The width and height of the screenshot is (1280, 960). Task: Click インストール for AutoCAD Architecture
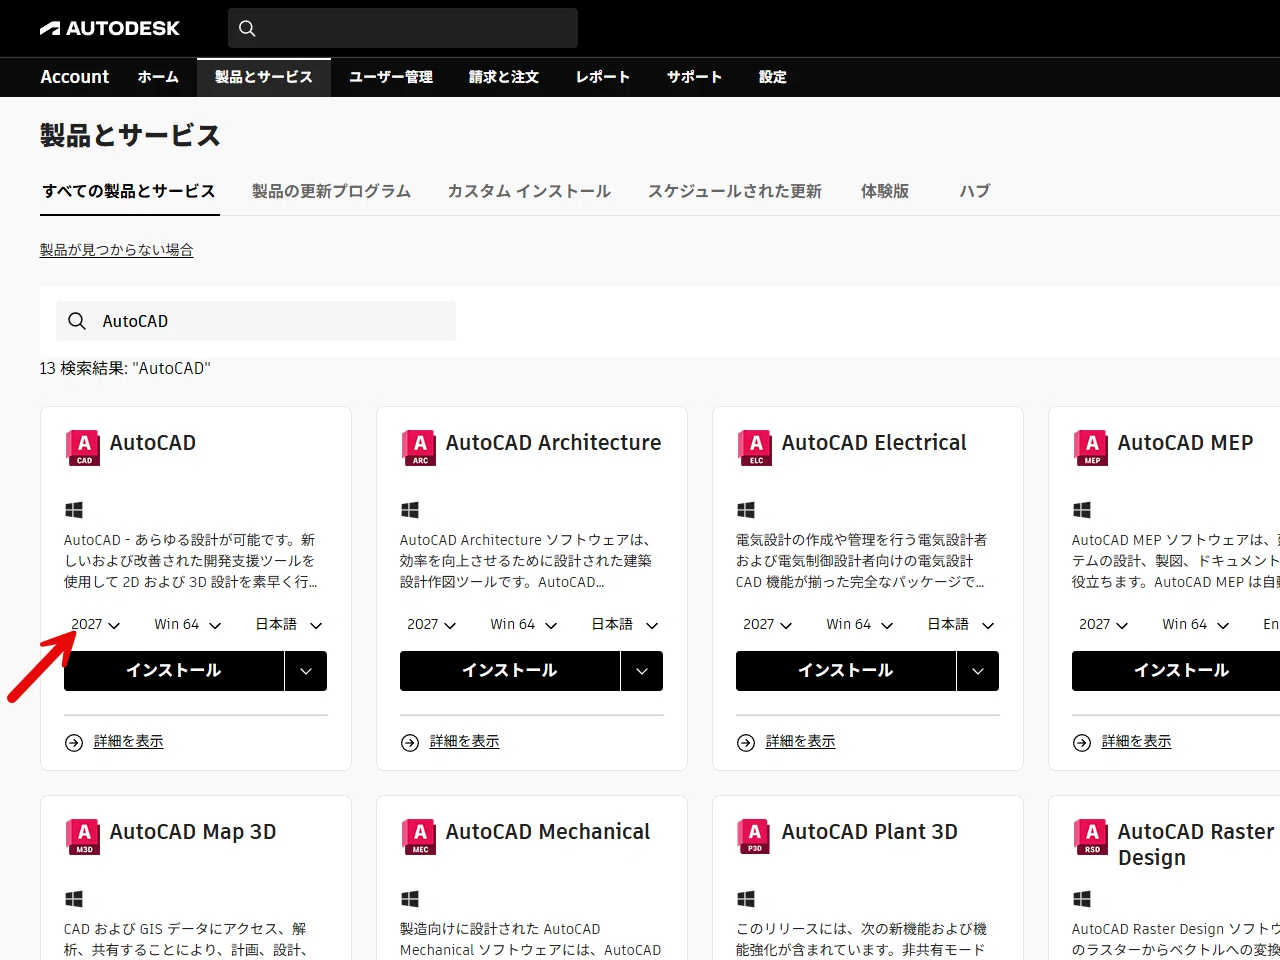coord(510,671)
